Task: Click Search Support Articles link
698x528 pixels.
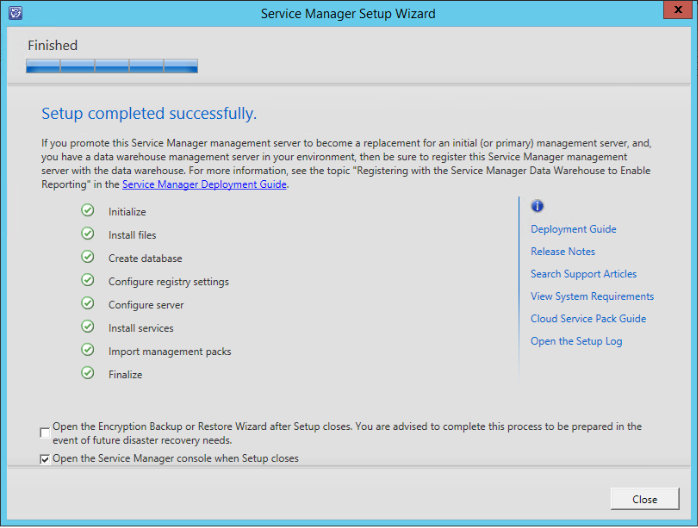Action: (583, 274)
